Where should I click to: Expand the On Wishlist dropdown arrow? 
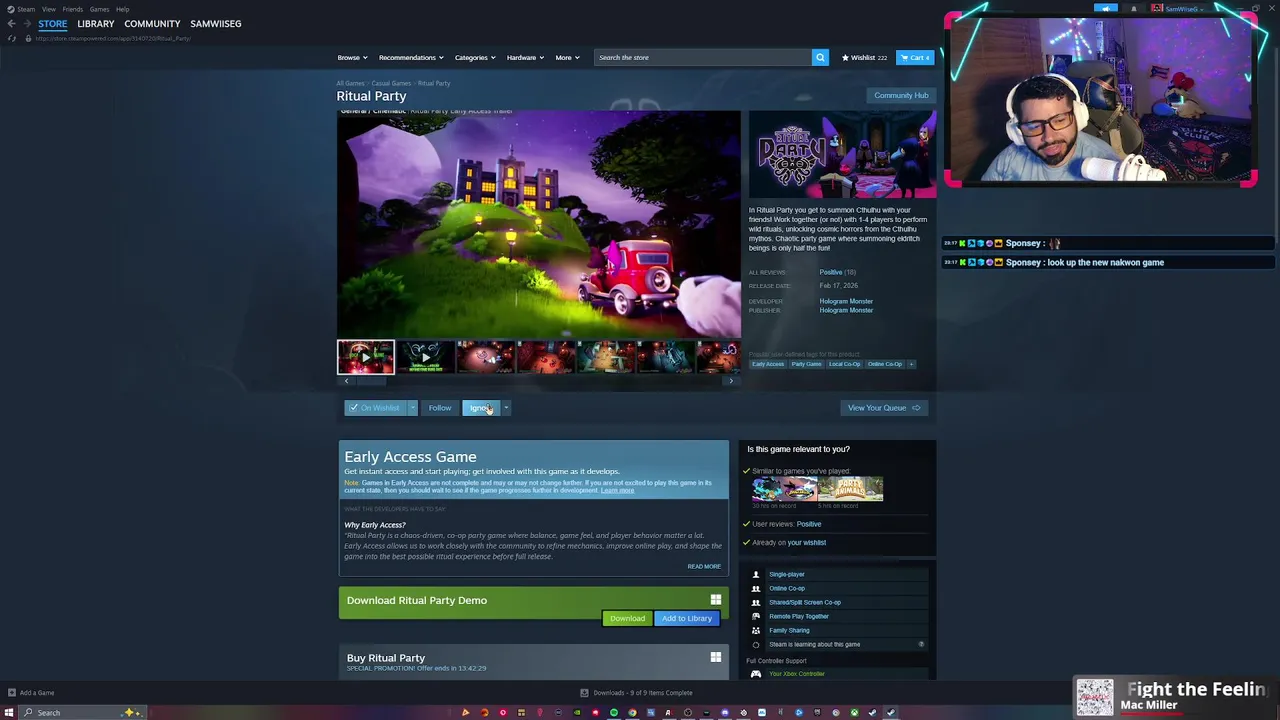(x=412, y=408)
